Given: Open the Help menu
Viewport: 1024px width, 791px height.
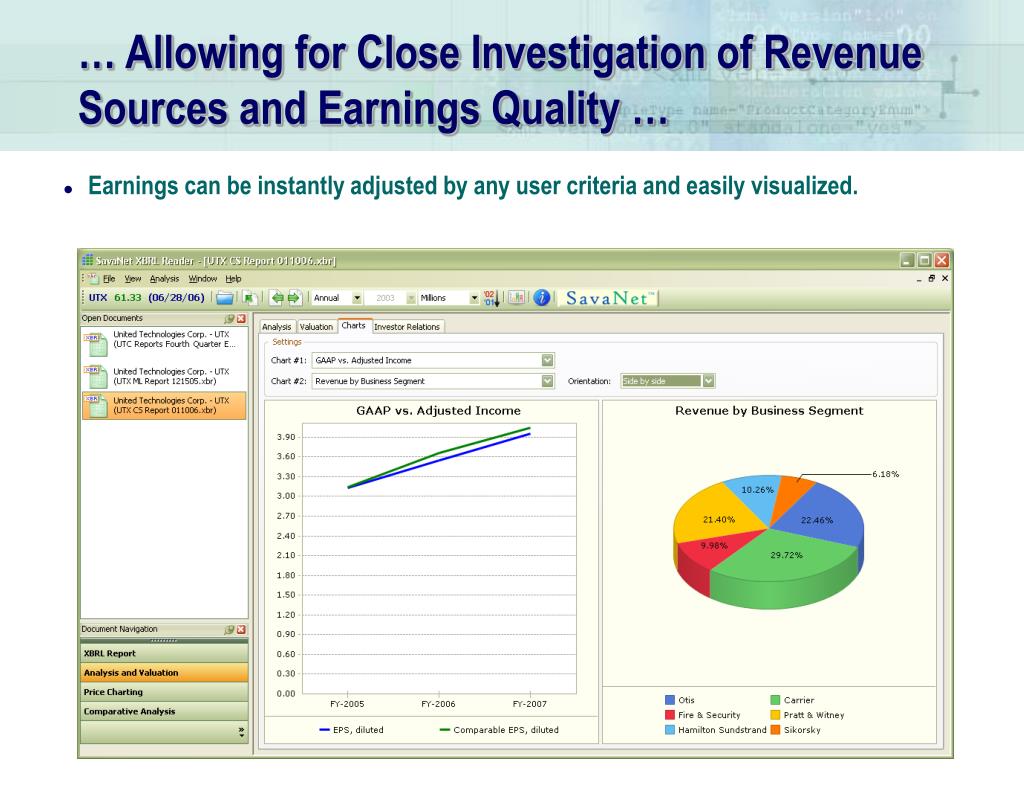Looking at the screenshot, I should (233, 279).
